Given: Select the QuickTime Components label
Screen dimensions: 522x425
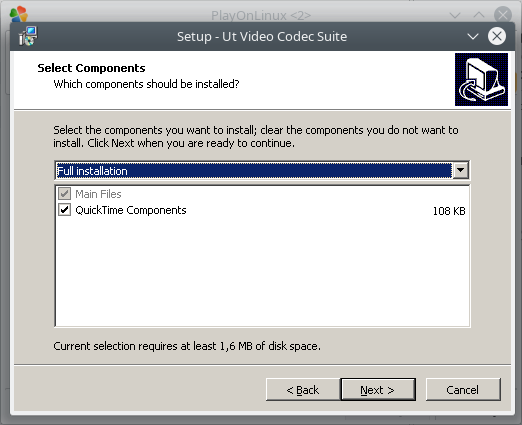Looking at the screenshot, I should pyautogui.click(x=131, y=210).
